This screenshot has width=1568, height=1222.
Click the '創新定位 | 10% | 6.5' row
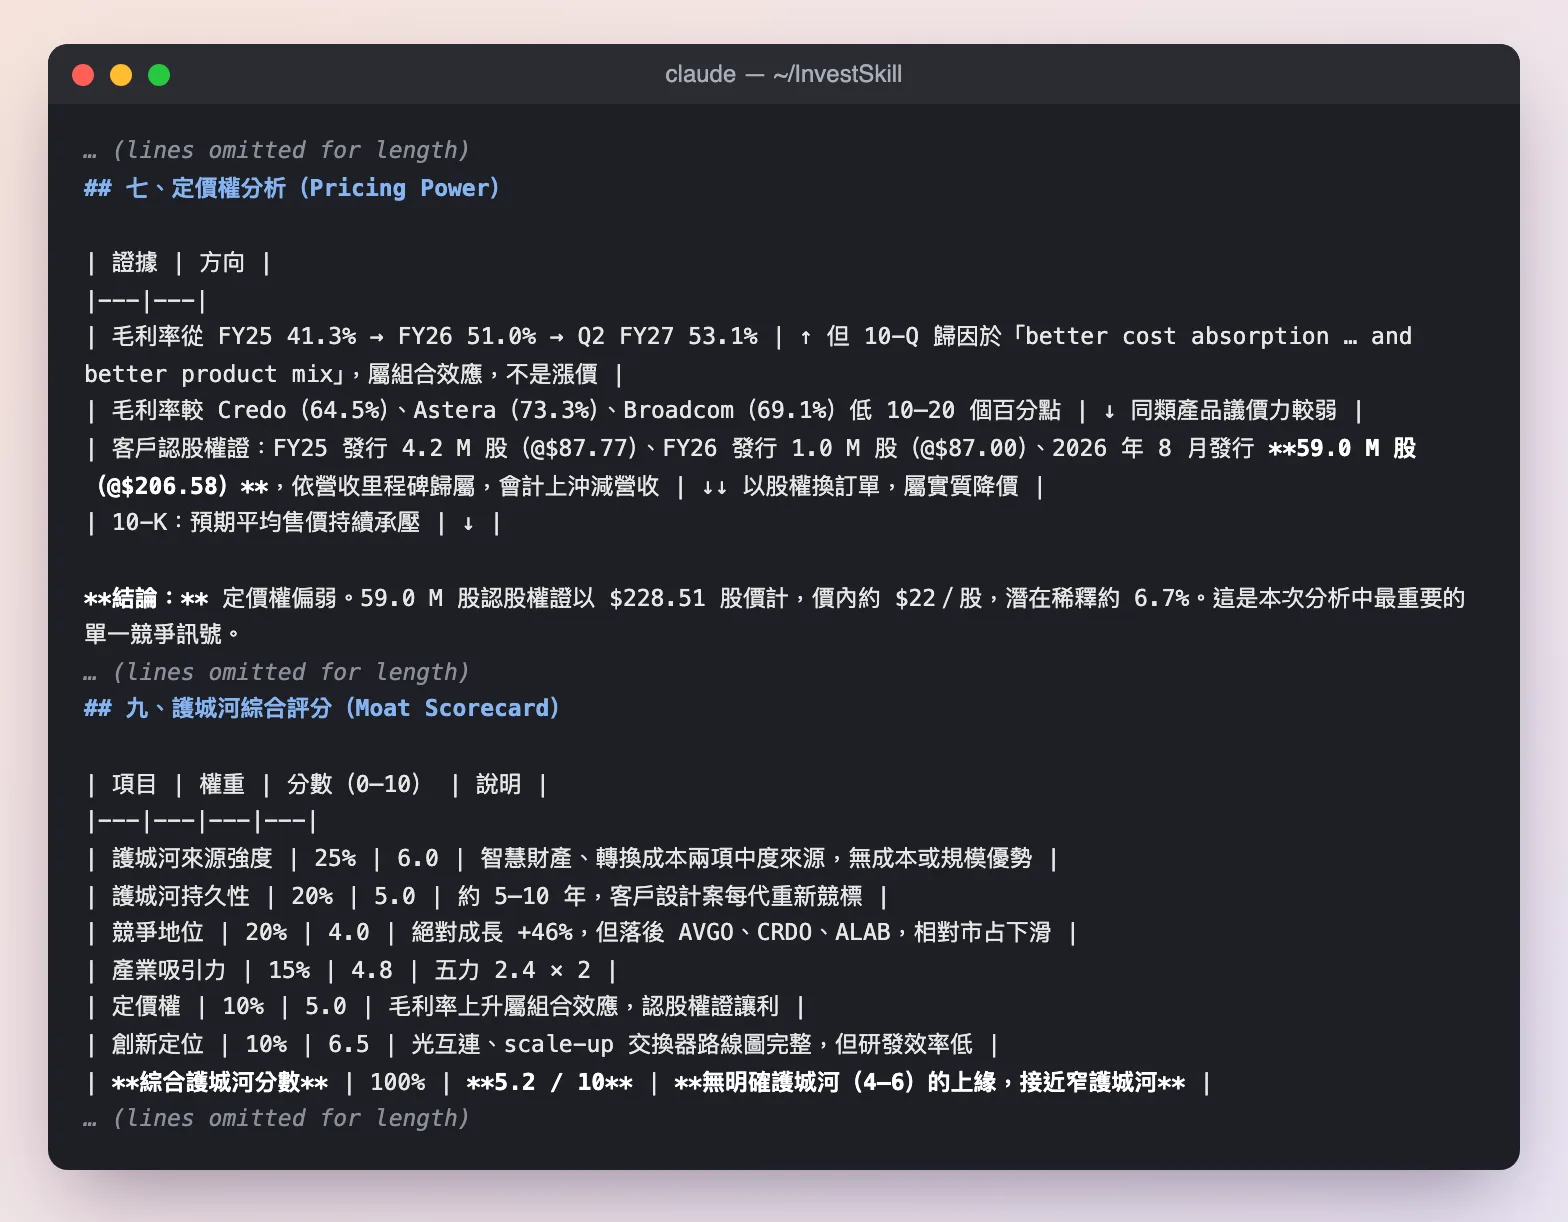click(542, 1044)
